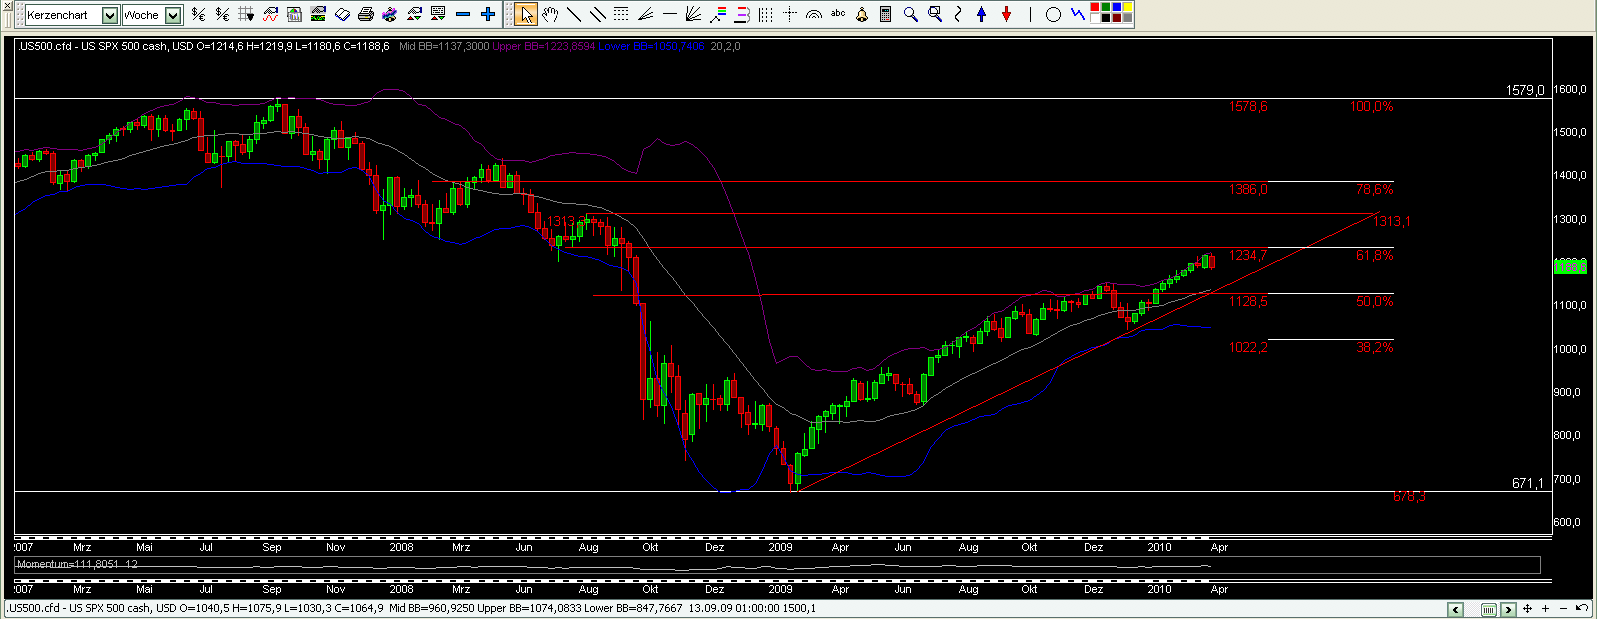Click the four-way move arrows icon
Viewport: 1597px width, 619px height.
pos(1527,608)
